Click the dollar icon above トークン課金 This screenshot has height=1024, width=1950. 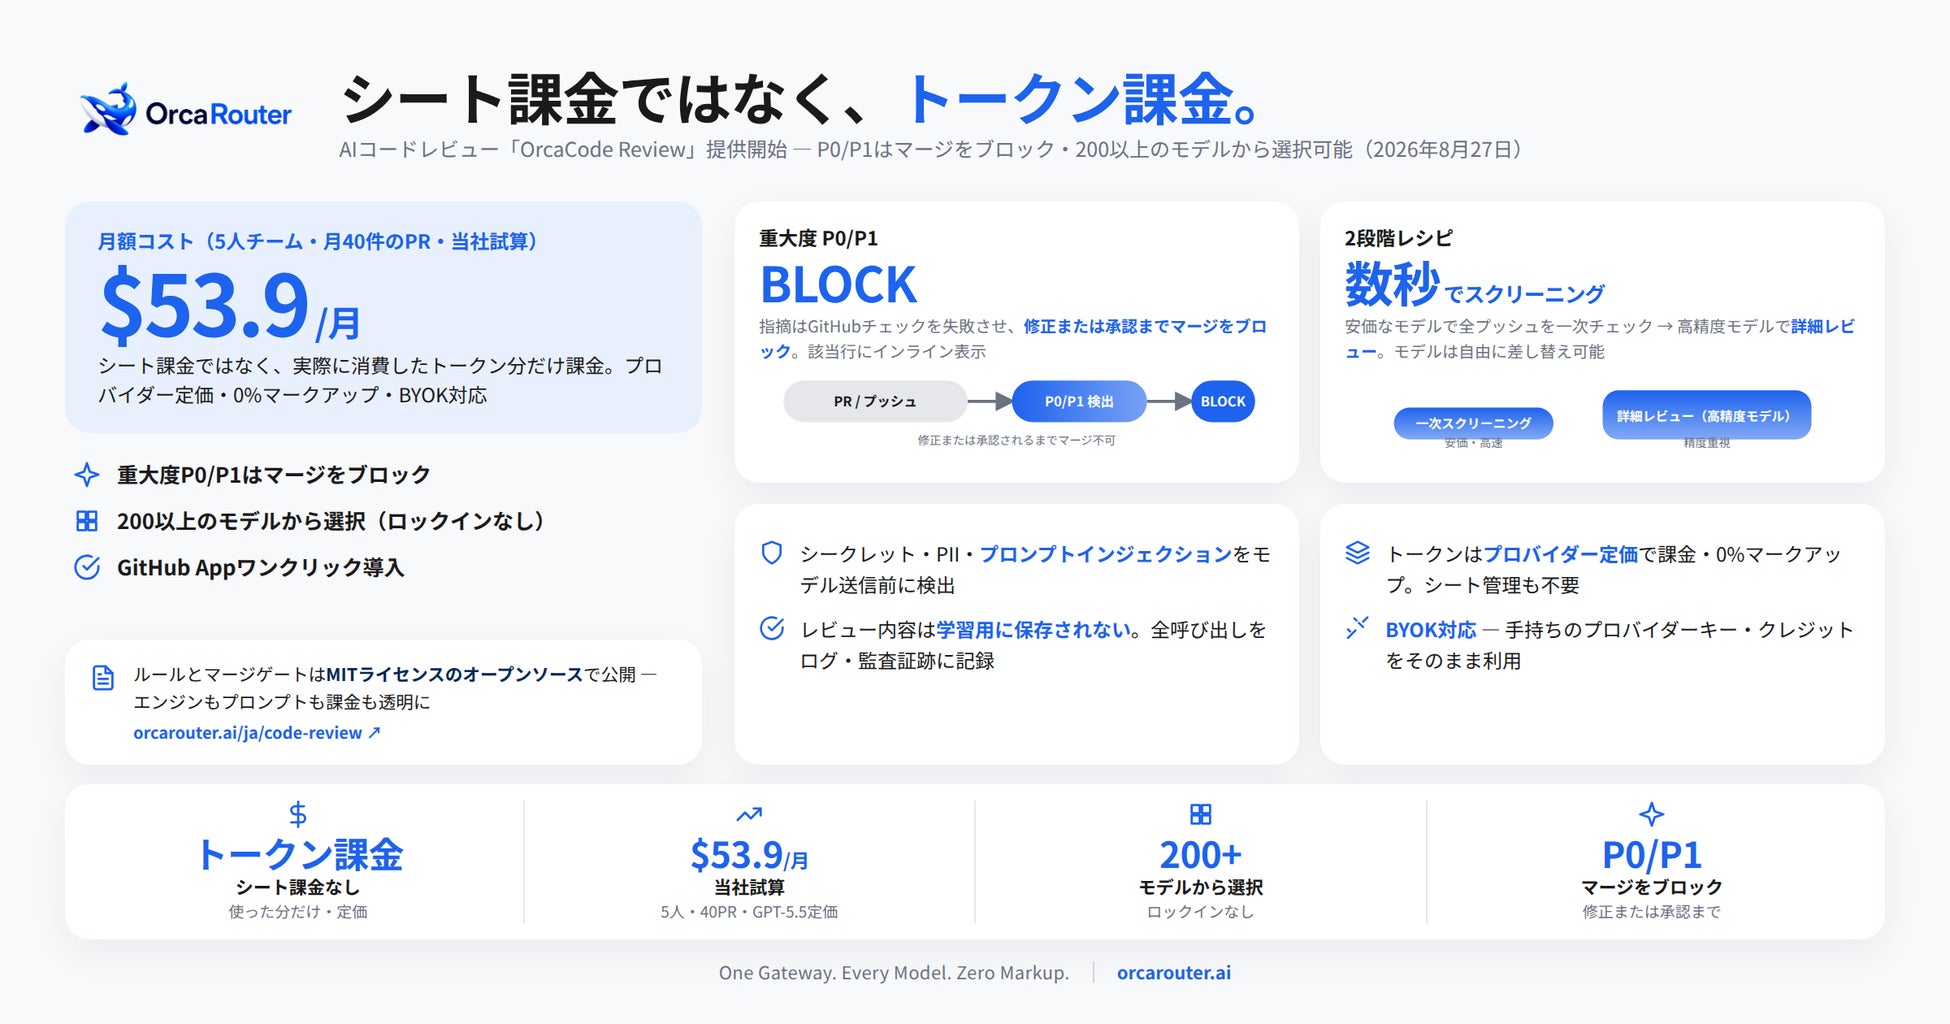coord(298,814)
